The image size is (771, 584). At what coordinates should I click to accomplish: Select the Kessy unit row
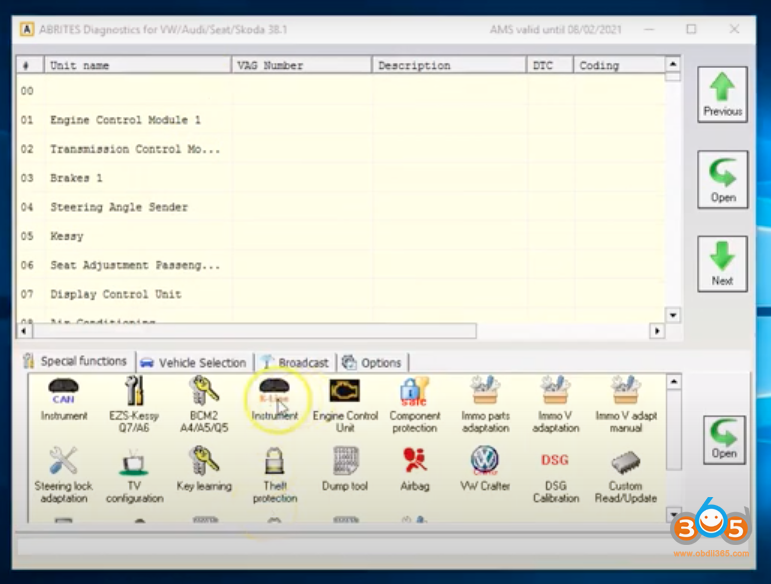[341, 236]
